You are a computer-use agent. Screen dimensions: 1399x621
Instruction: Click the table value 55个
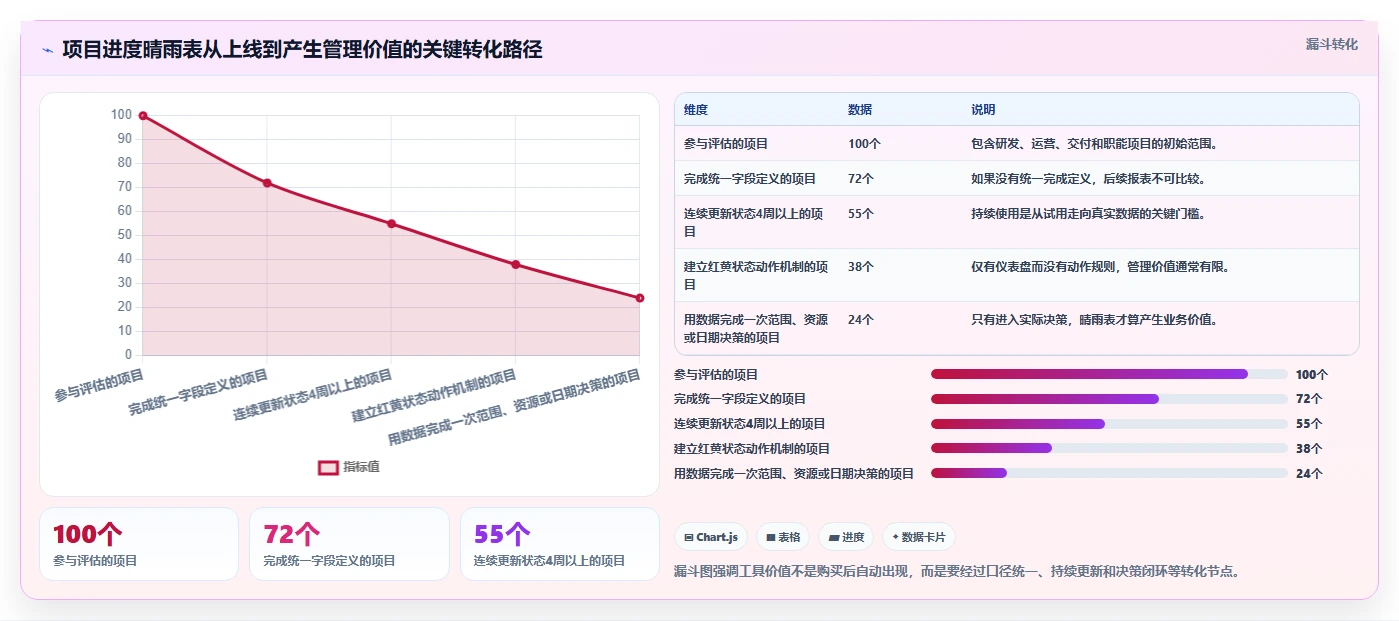(861, 214)
